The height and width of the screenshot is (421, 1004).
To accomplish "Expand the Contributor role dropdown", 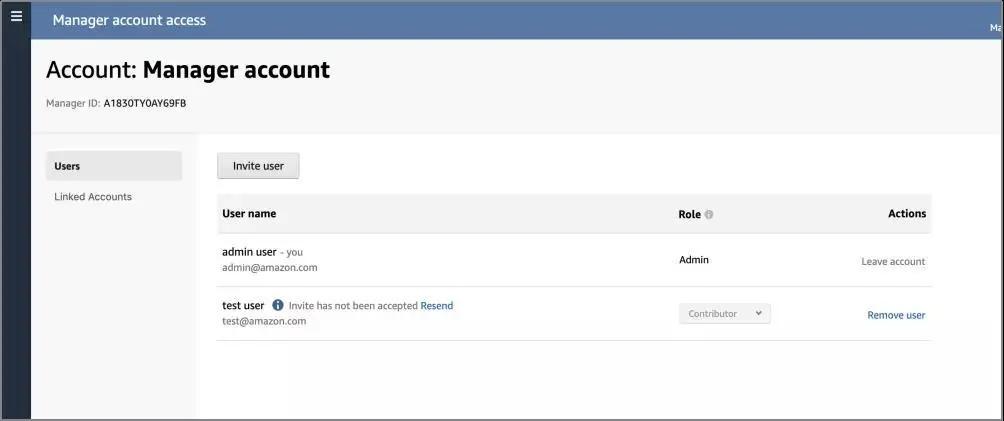I will (x=725, y=313).
